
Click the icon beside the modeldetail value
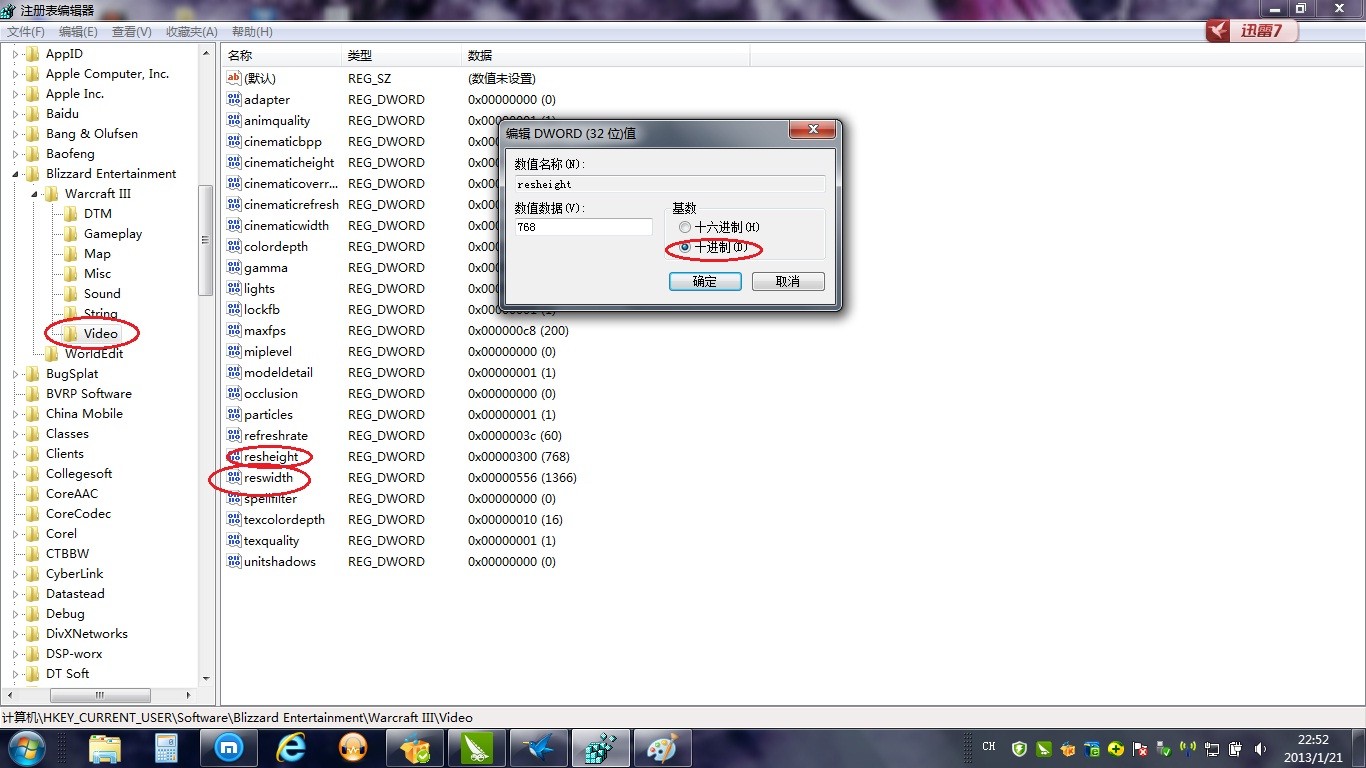[x=235, y=372]
